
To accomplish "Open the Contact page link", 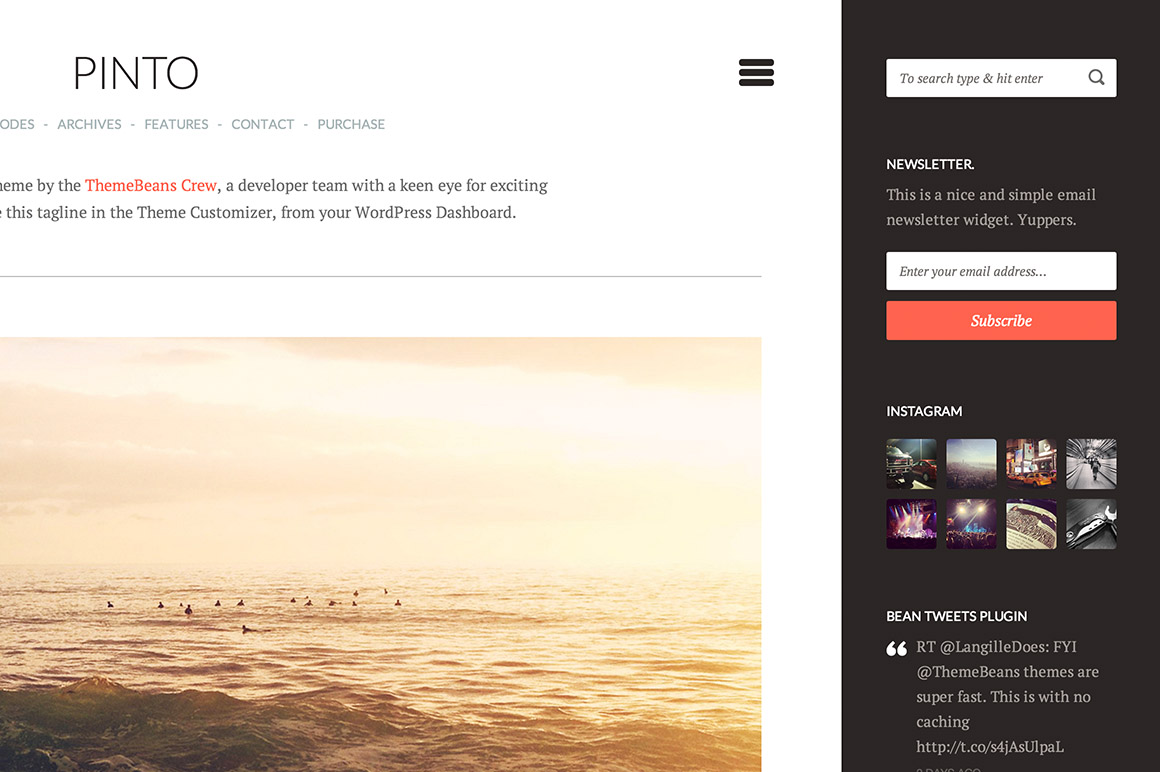I will (263, 124).
